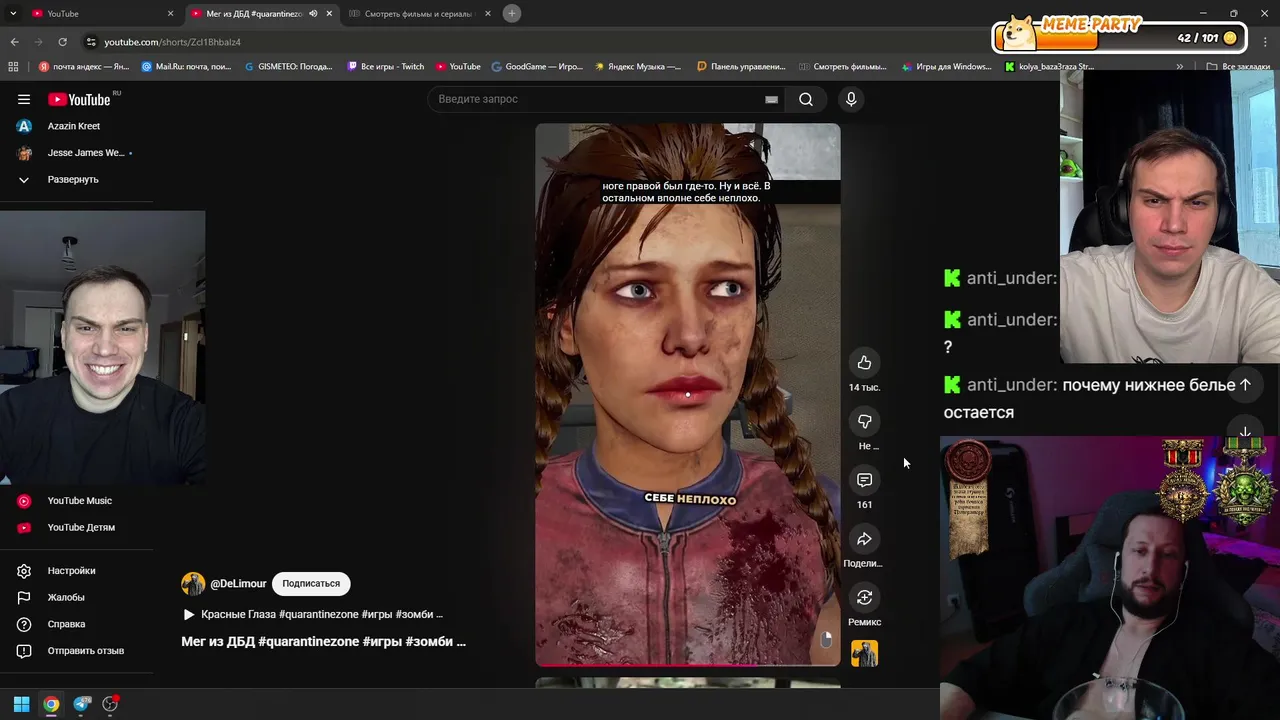Like the short with thumbs up
This screenshot has width=1280, height=720.
pyautogui.click(x=864, y=362)
